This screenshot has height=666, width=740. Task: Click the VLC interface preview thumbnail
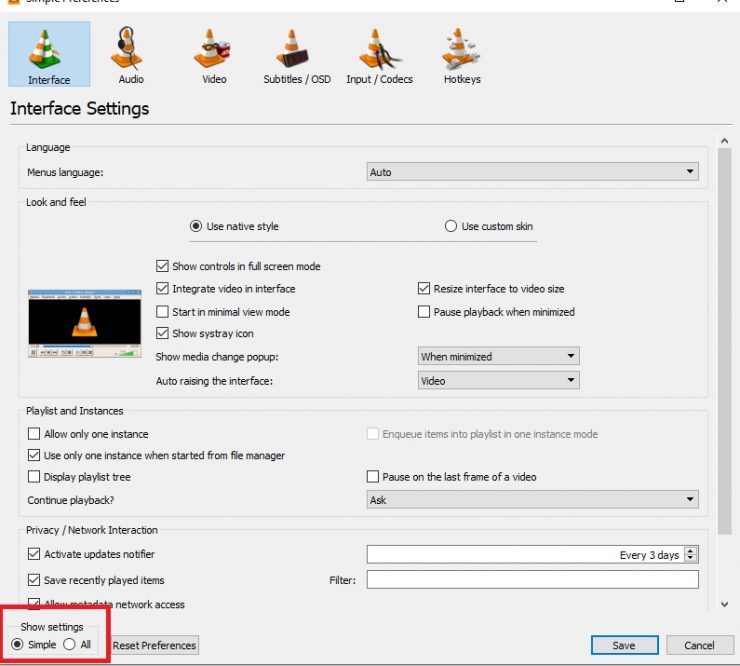click(85, 324)
